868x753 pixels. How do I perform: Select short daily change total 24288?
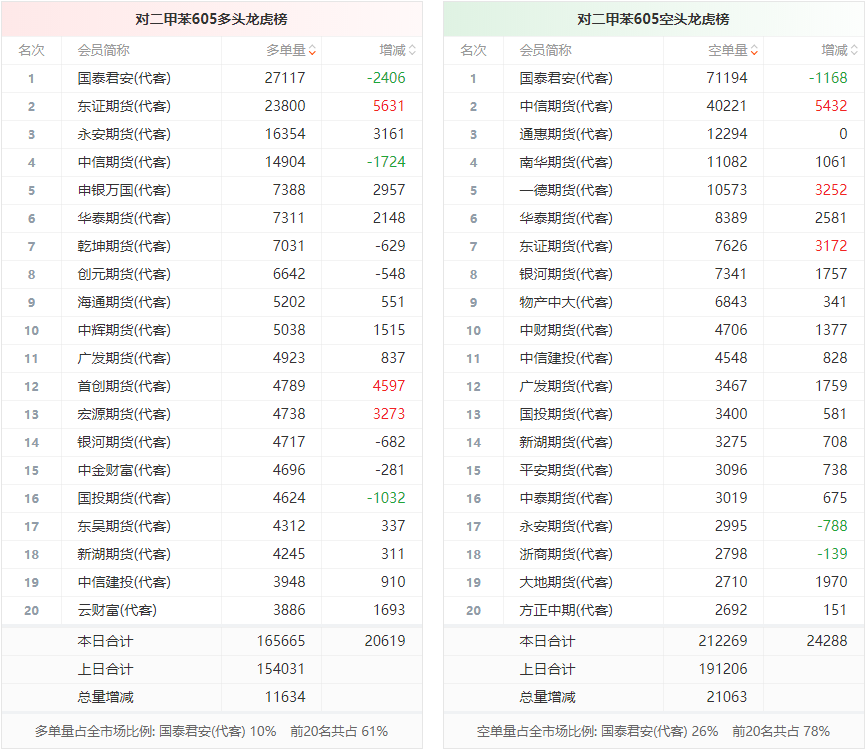coord(827,641)
